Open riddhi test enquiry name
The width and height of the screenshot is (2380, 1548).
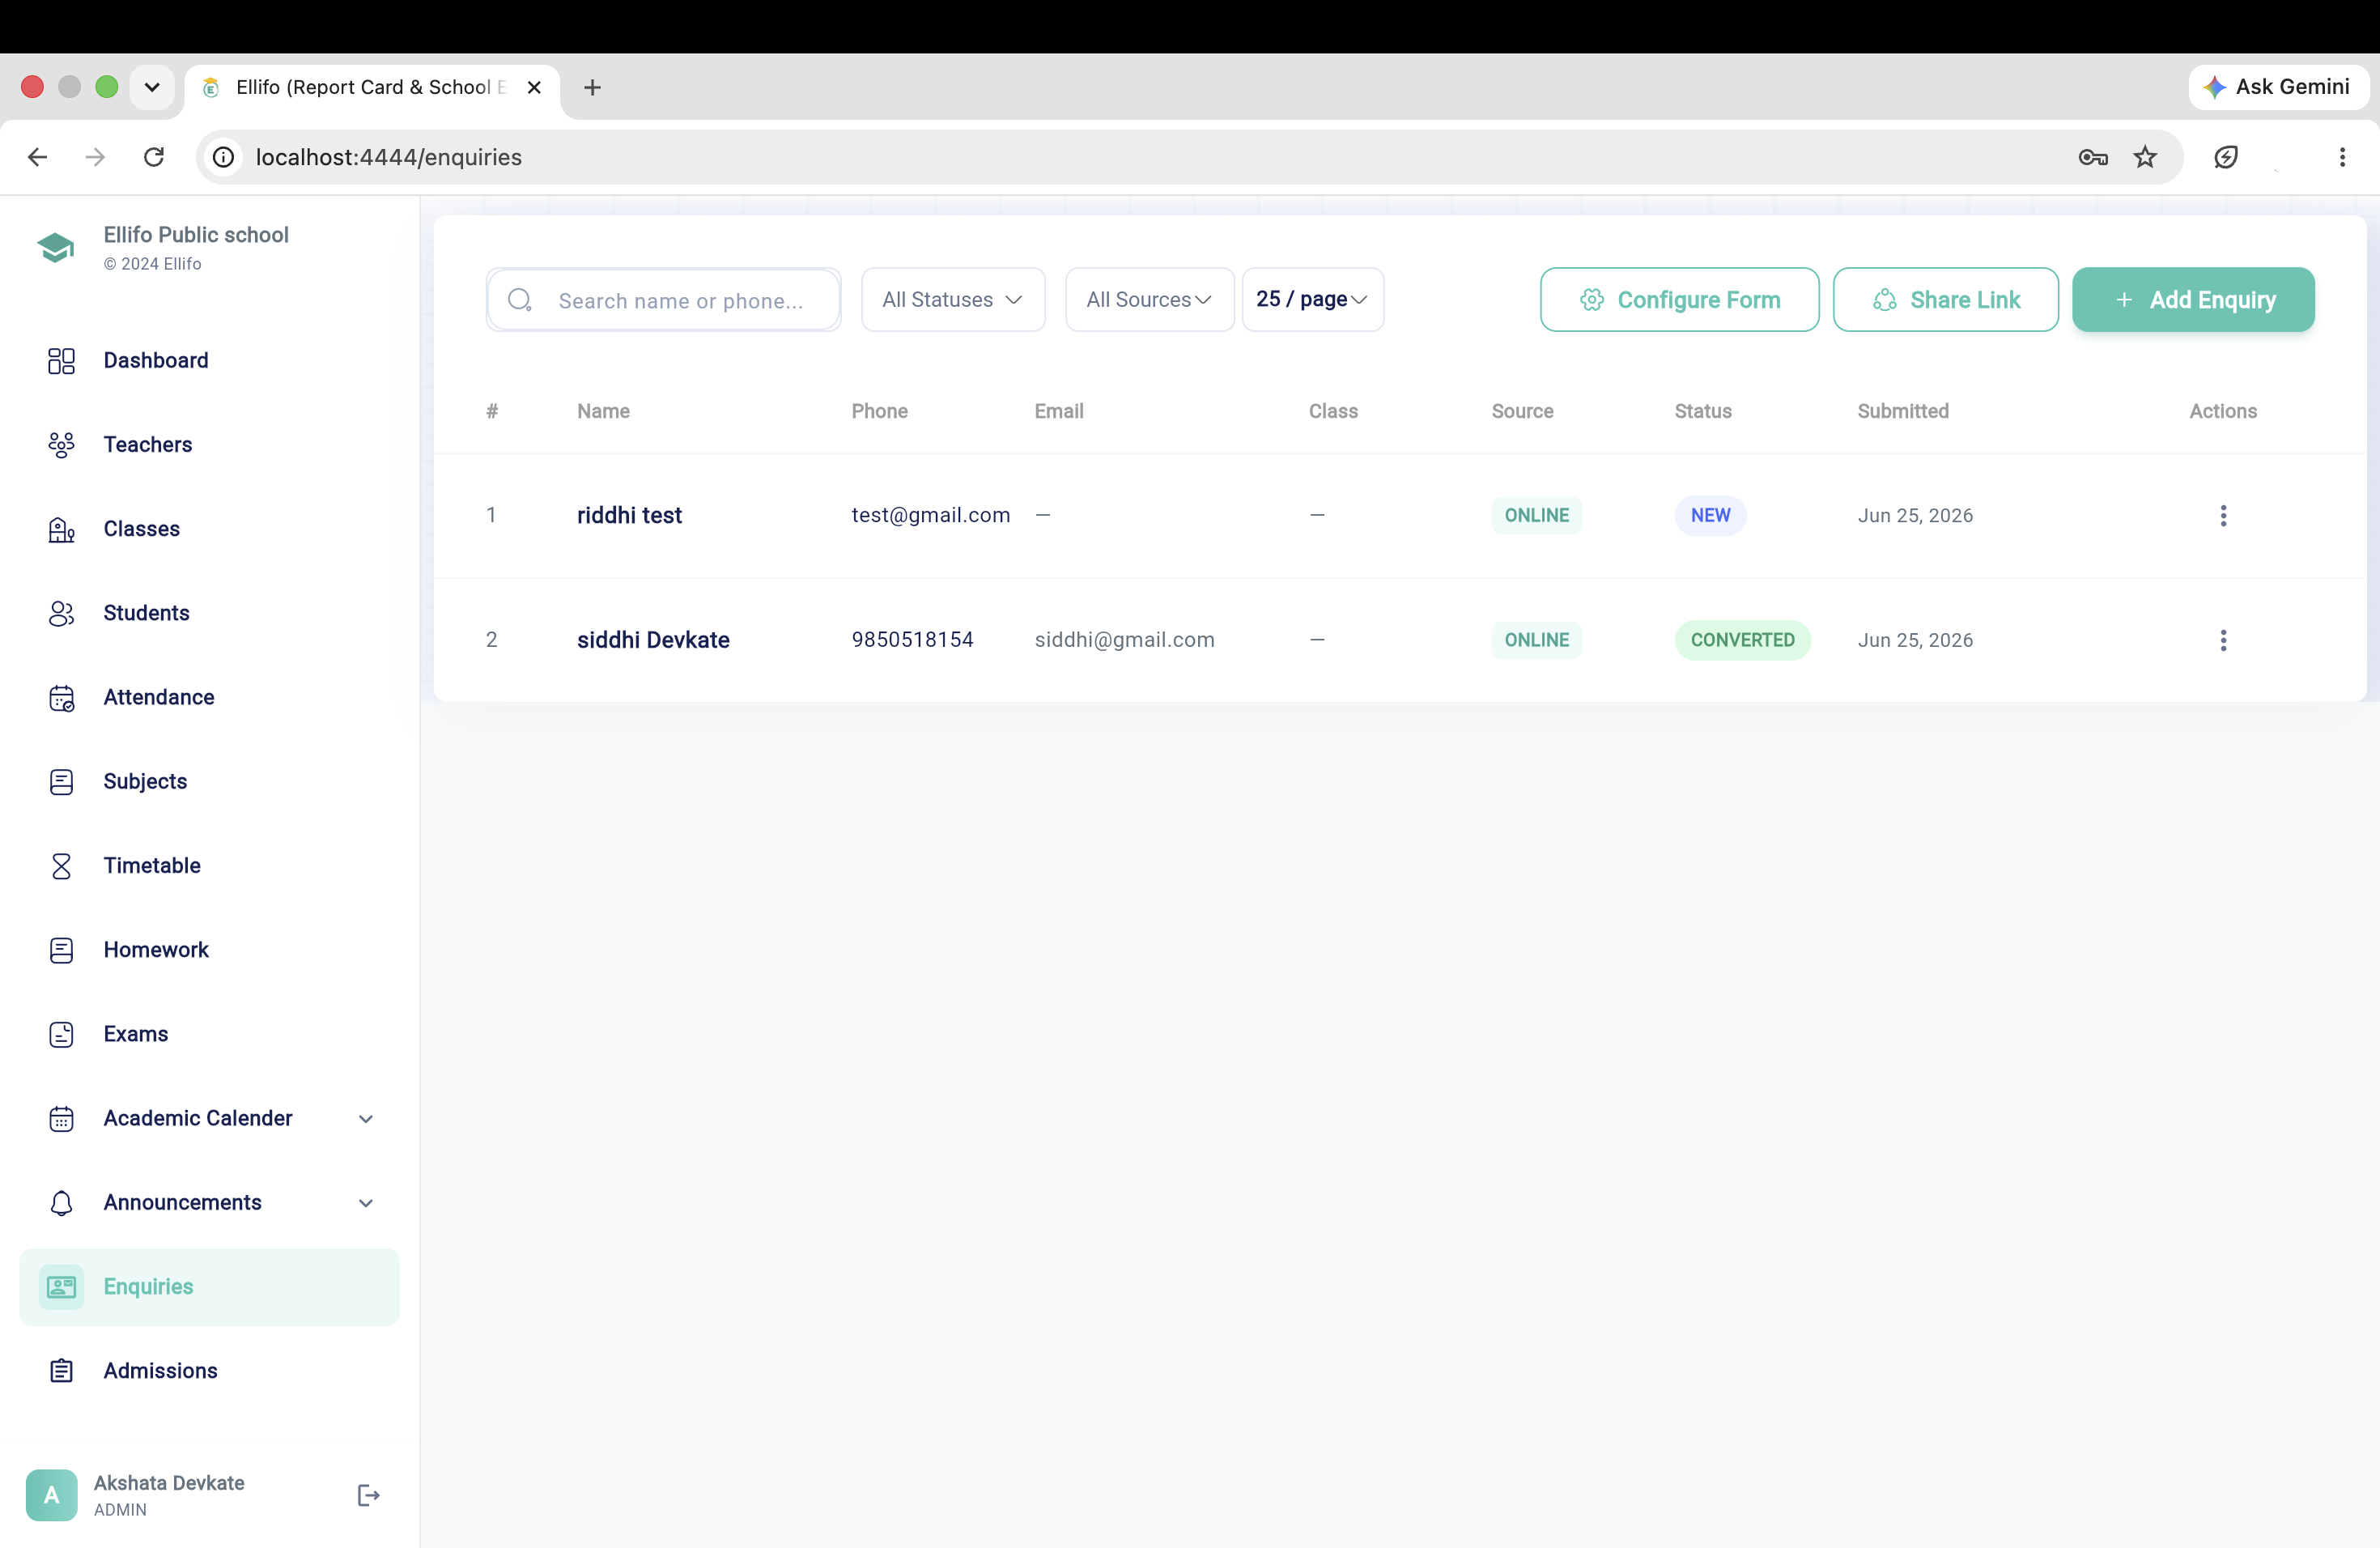[629, 515]
